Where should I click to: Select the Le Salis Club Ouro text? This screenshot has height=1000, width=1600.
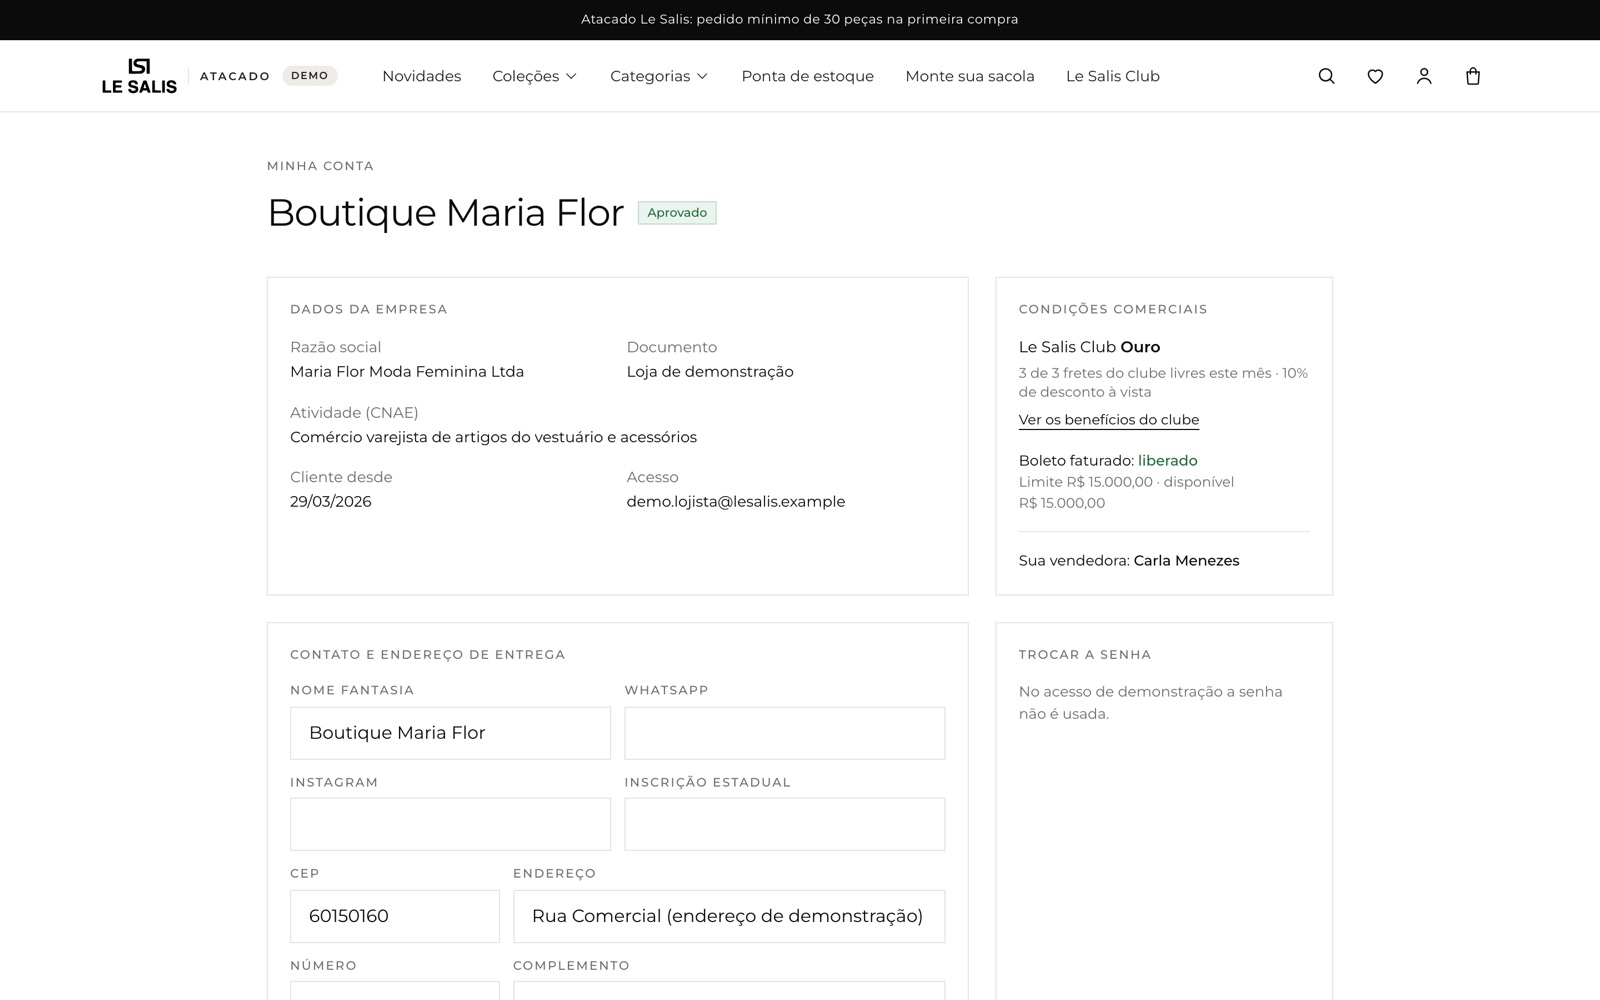pyautogui.click(x=1089, y=347)
